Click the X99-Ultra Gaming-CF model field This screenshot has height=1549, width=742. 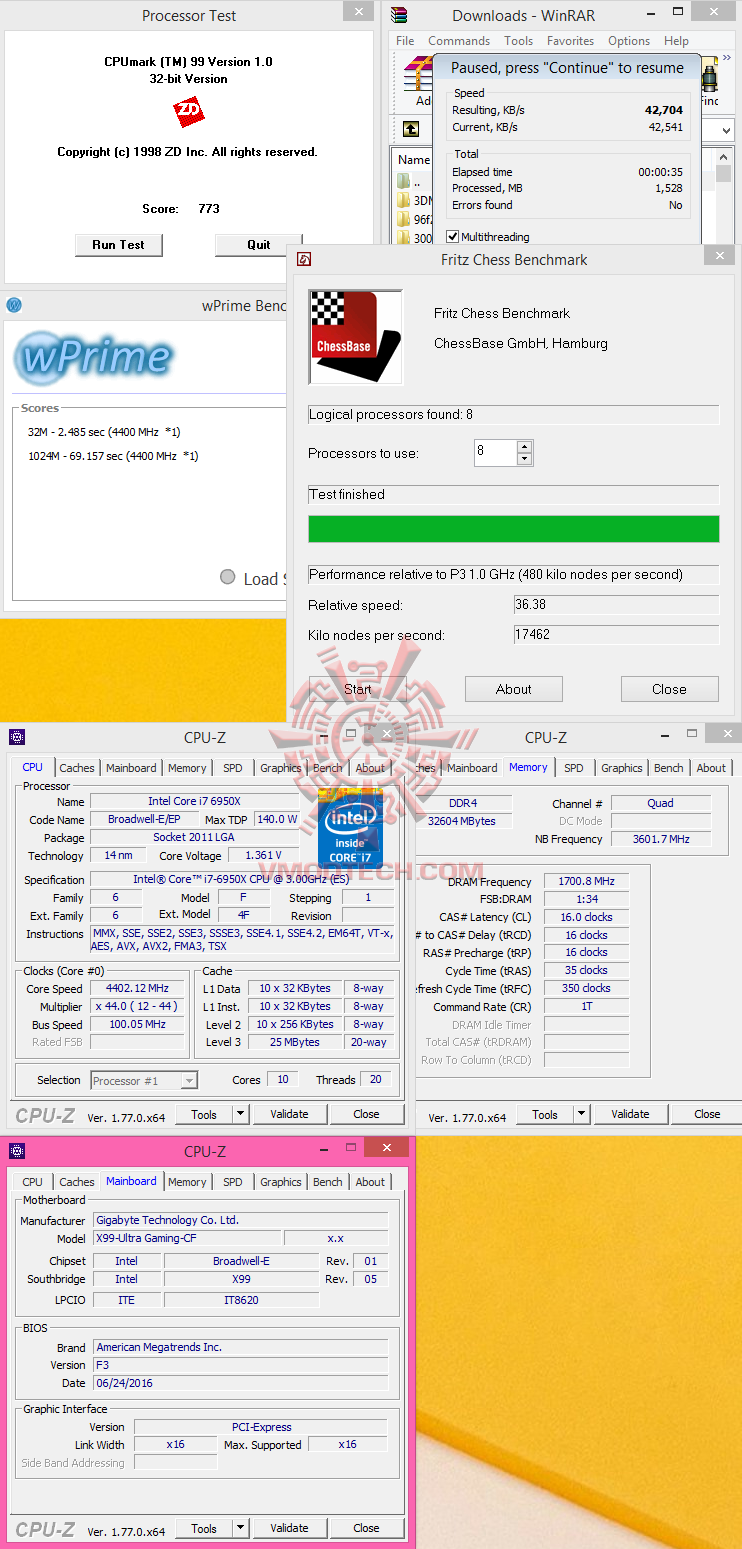coord(187,1238)
